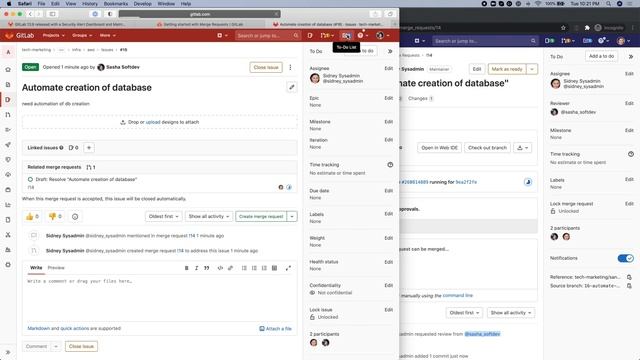
Task: Click the Comment button
Action: click(x=37, y=347)
